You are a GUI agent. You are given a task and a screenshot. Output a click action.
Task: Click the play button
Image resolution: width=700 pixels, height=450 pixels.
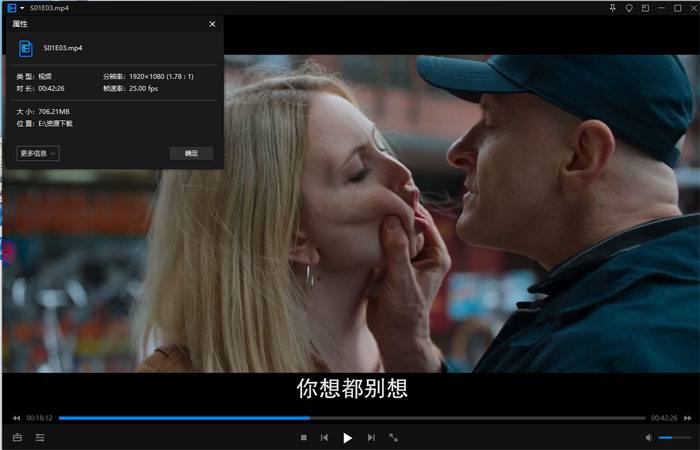click(x=347, y=438)
